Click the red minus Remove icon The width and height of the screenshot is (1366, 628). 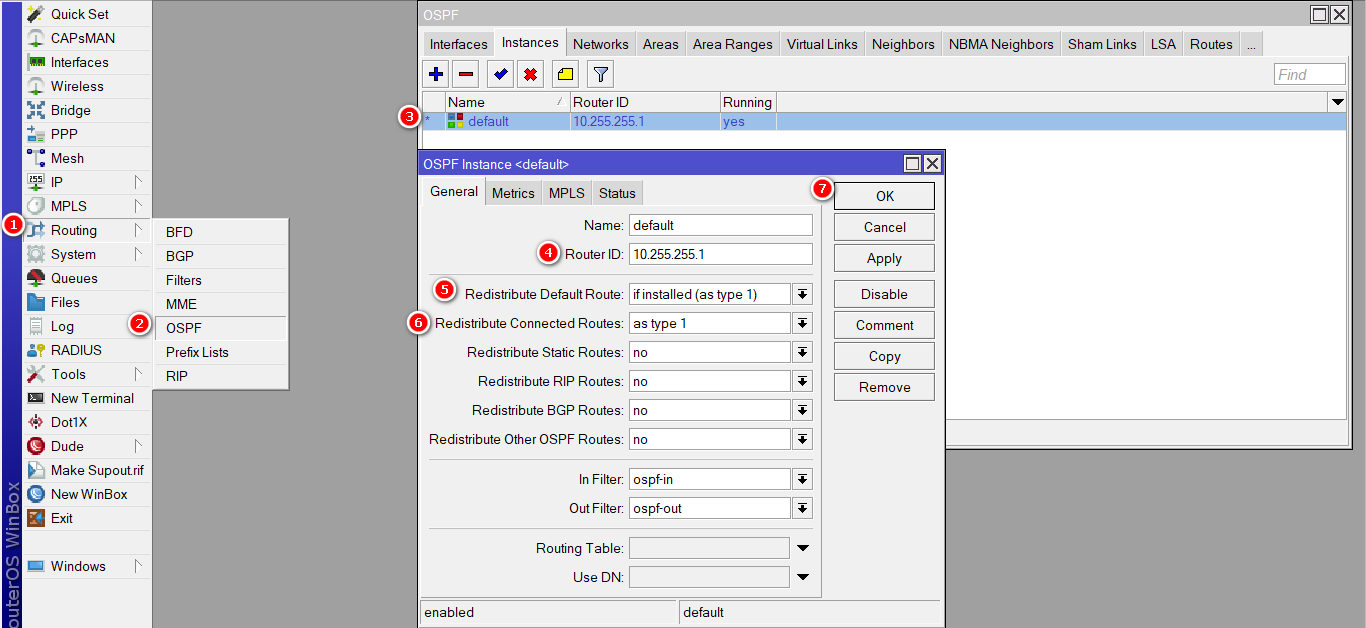point(466,74)
